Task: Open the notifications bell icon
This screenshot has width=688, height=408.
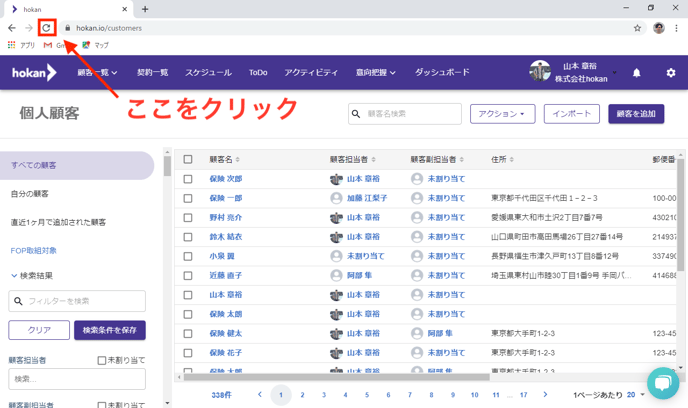Action: pos(636,73)
